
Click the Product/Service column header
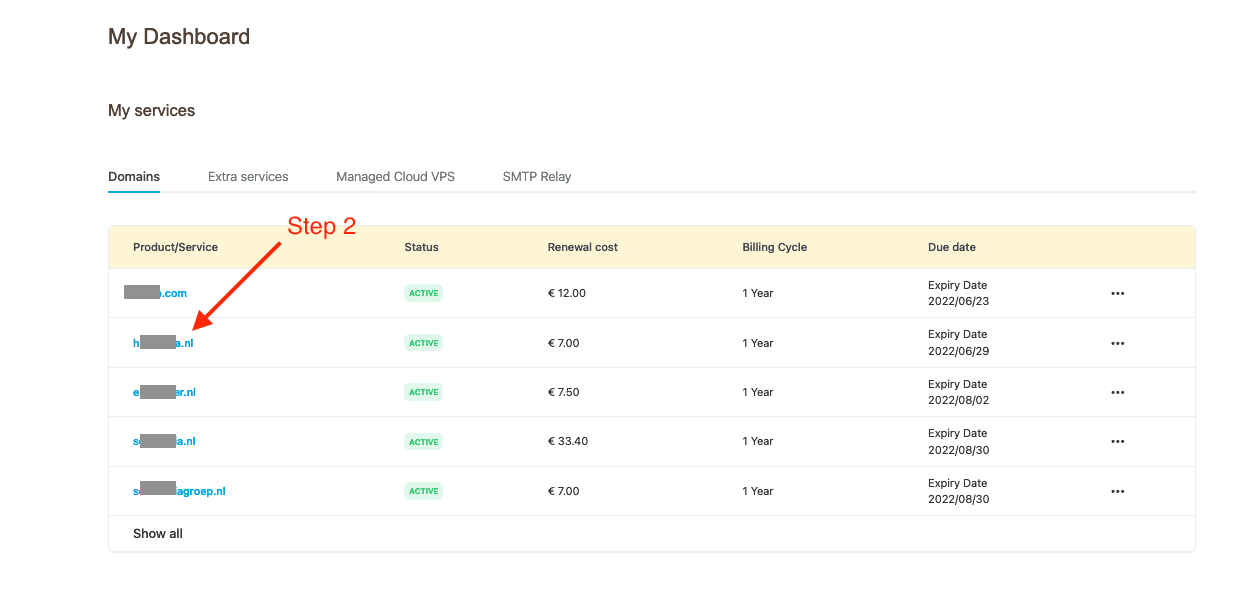click(x=175, y=247)
